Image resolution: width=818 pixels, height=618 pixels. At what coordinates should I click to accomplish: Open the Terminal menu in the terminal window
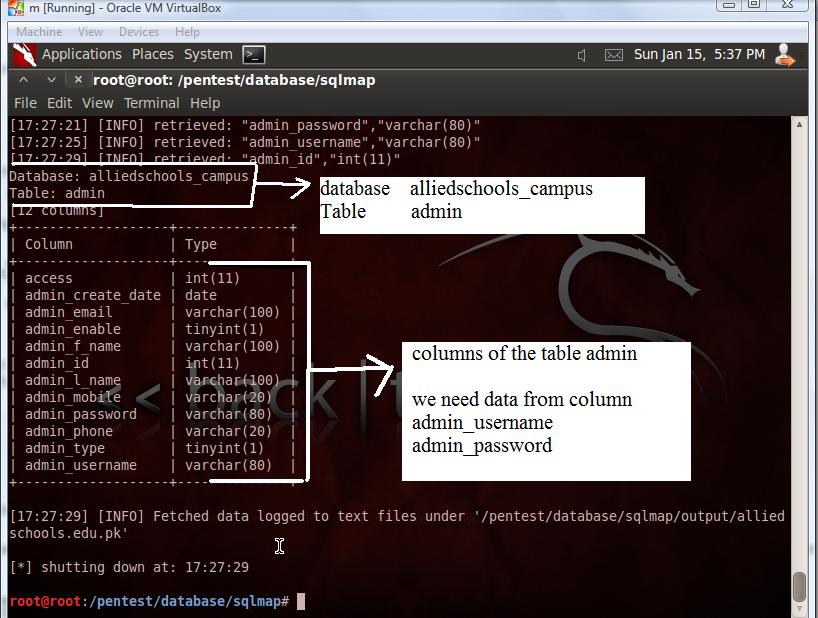151,102
